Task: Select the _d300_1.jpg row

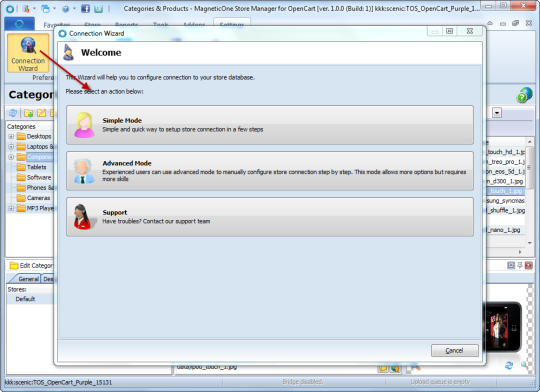Action: (x=506, y=181)
